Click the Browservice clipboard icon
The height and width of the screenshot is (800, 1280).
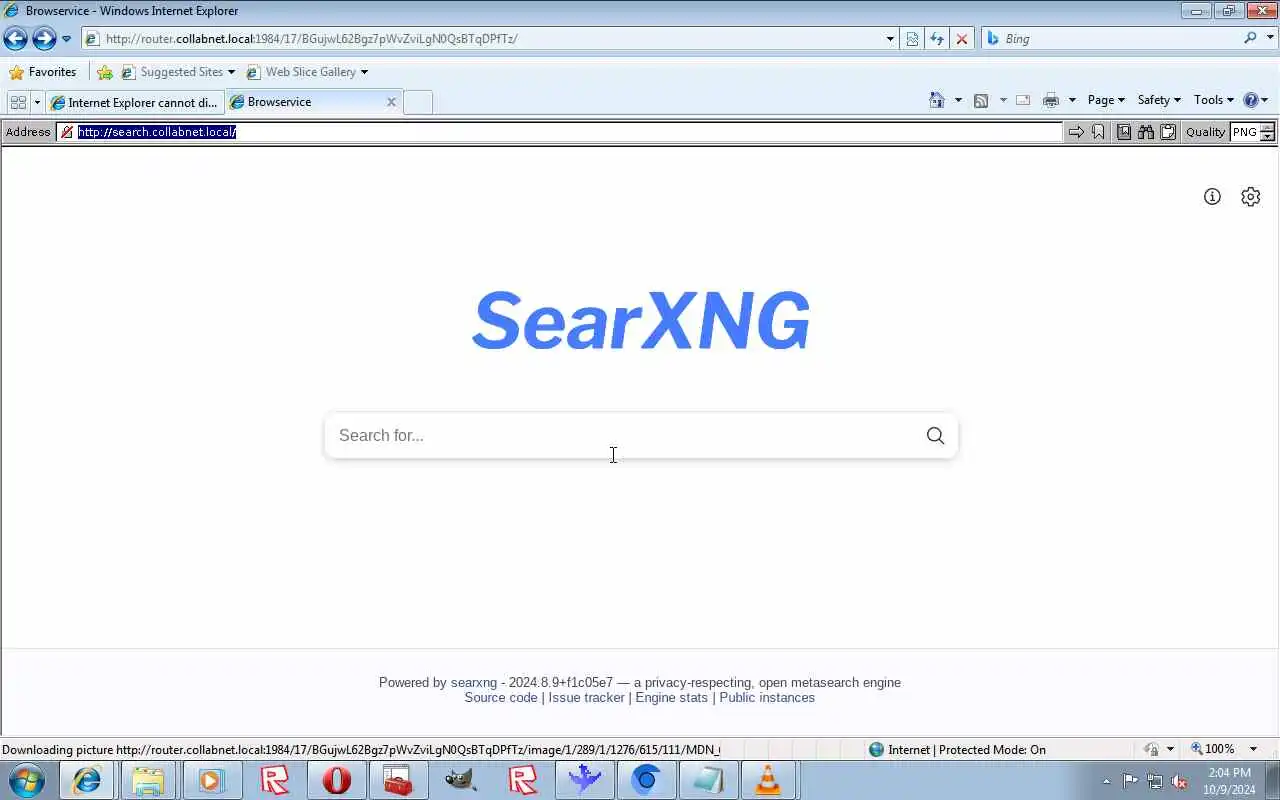1168,132
